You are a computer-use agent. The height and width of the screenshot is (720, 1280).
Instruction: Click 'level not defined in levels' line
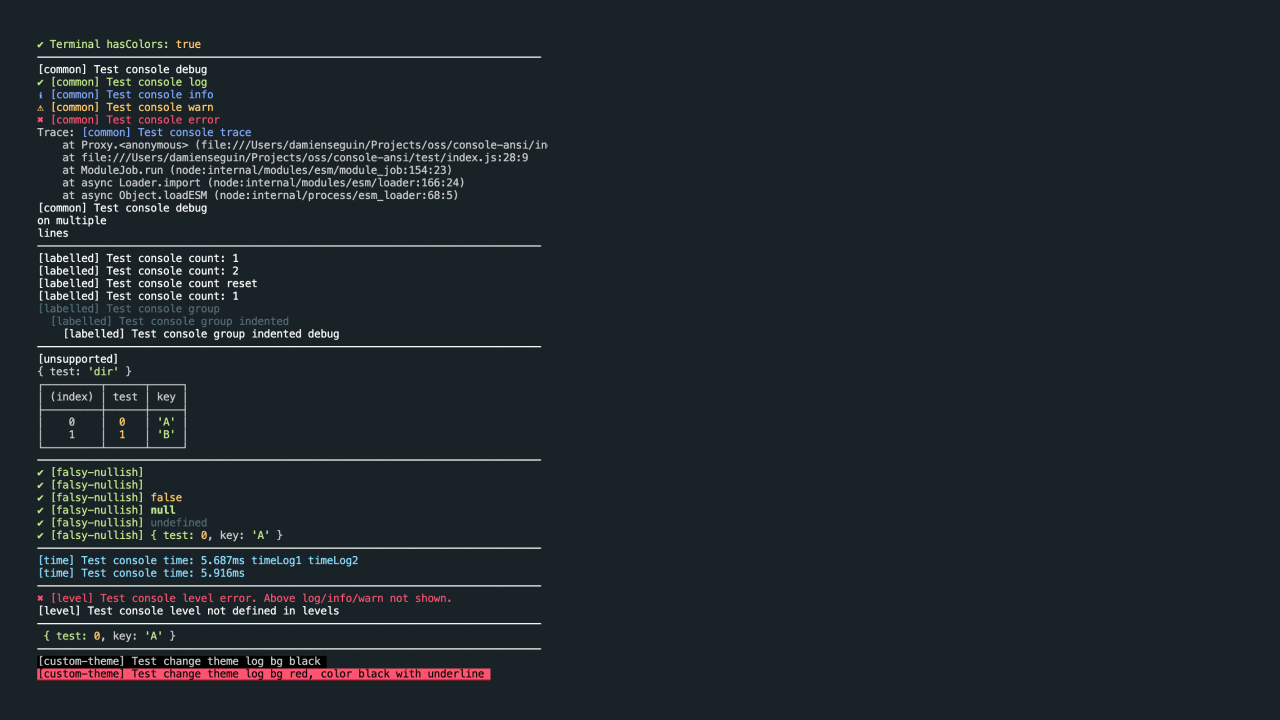188,611
